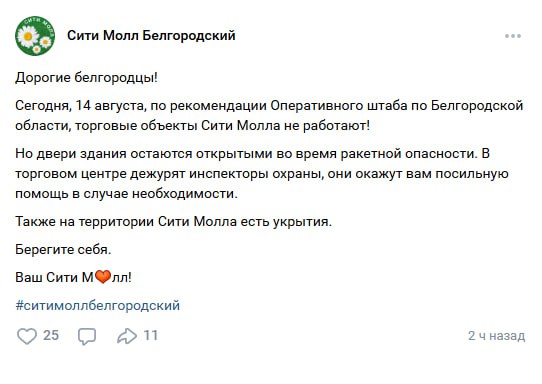The width and height of the screenshot is (542, 384).
Task: Click the word "укрытия" in the post
Action: point(302,222)
